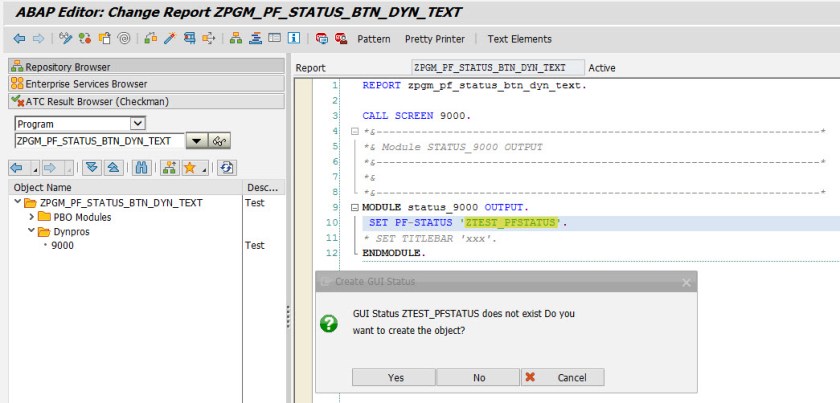Click Yes in Create GUI Status dialog

click(x=394, y=377)
